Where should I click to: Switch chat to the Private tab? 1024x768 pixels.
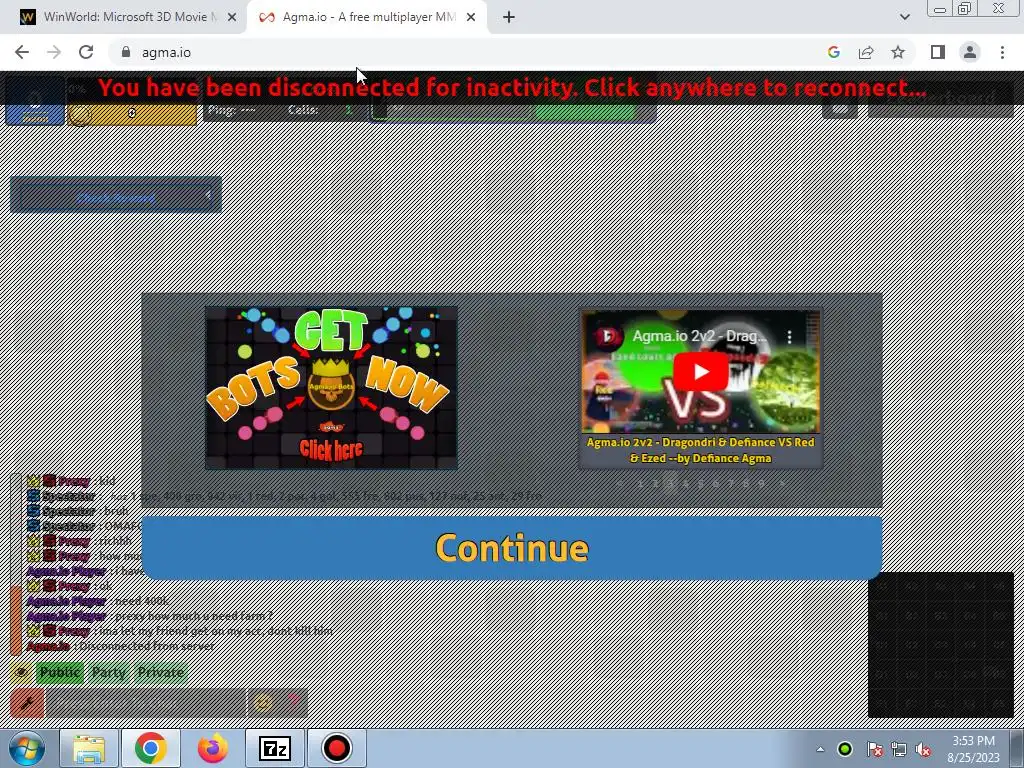point(160,672)
